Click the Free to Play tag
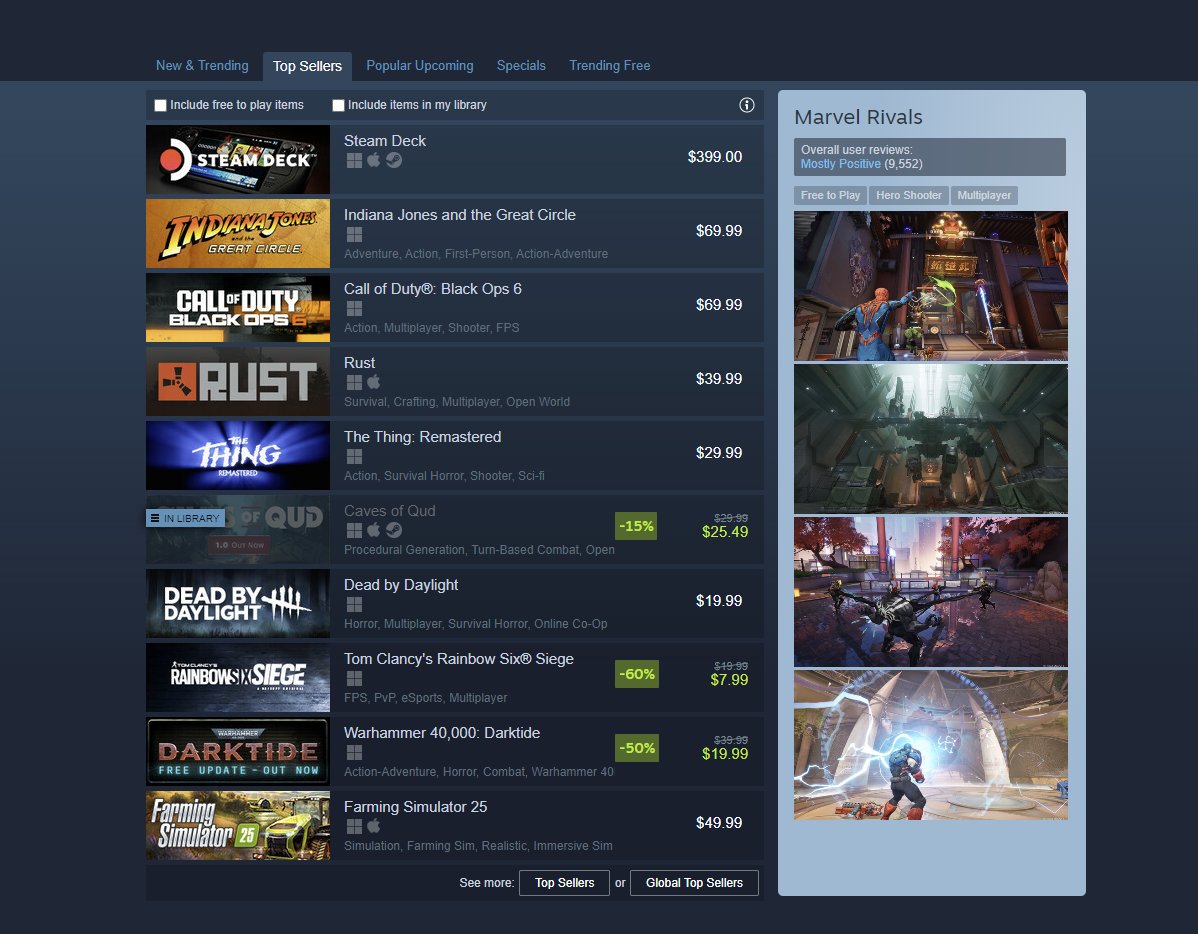1198x934 pixels. pyautogui.click(x=831, y=196)
